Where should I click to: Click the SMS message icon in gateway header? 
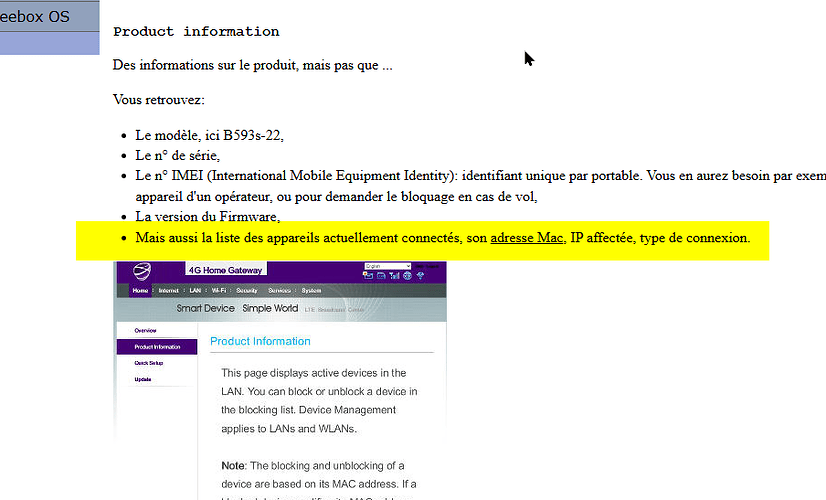368,276
